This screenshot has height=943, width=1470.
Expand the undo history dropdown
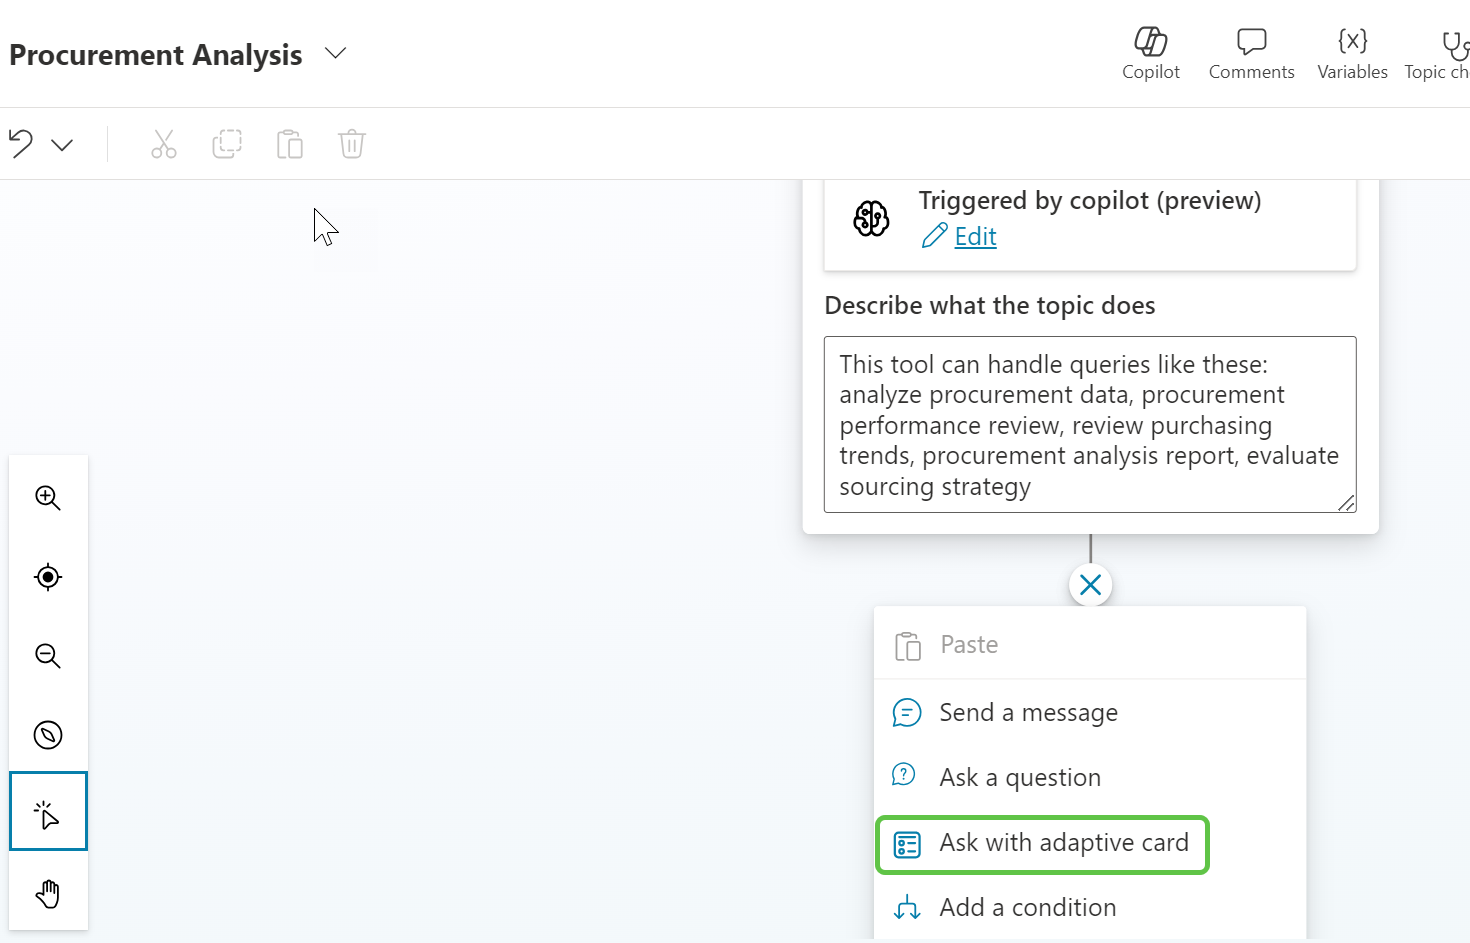[62, 145]
